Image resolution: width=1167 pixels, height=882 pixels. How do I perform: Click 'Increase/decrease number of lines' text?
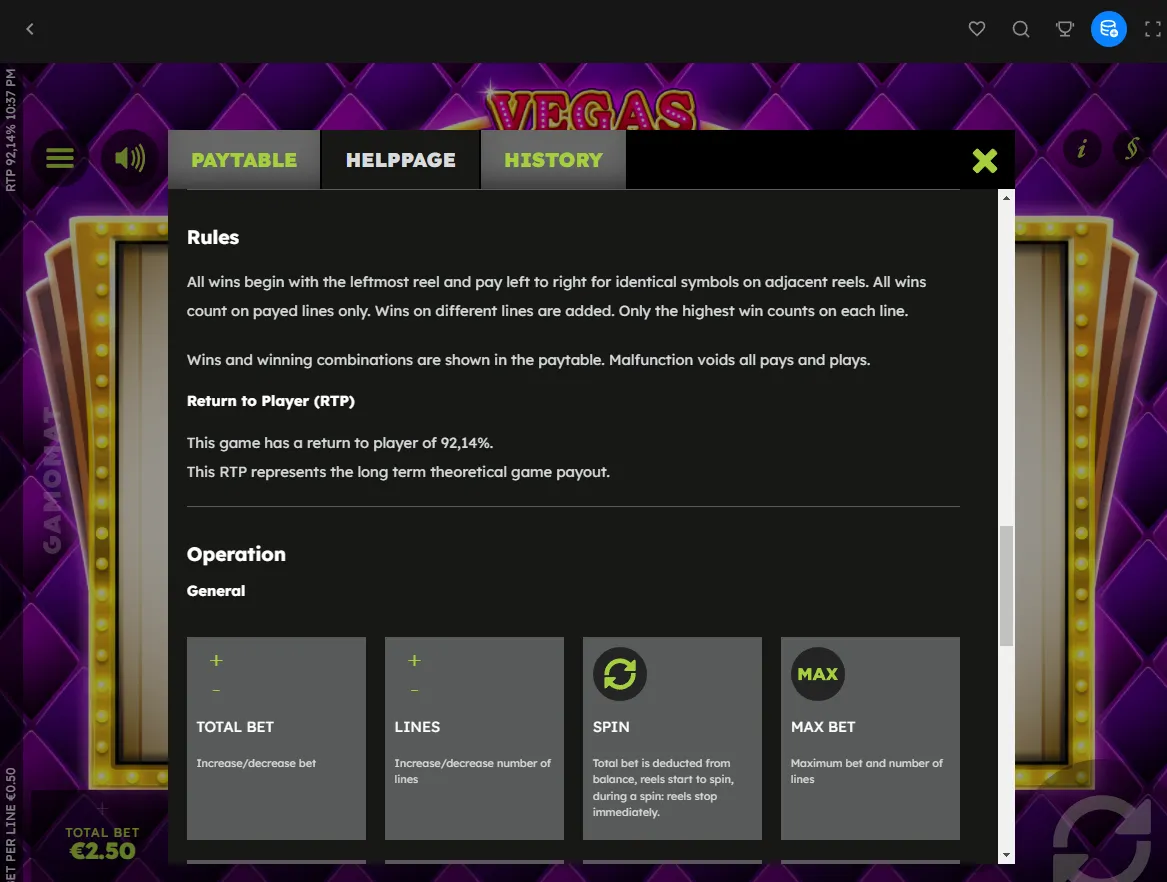click(x=473, y=771)
